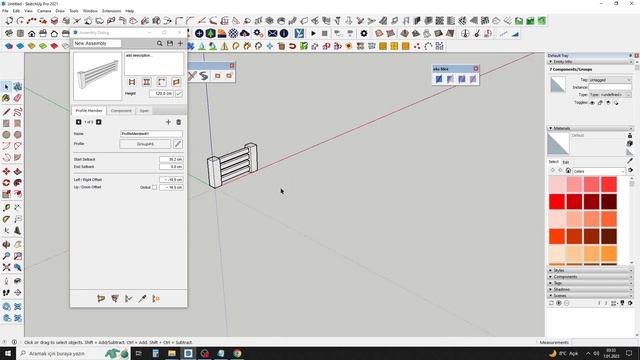Go to next profile member arrow
This screenshot has height=360, width=640.
pyautogui.click(x=99, y=122)
